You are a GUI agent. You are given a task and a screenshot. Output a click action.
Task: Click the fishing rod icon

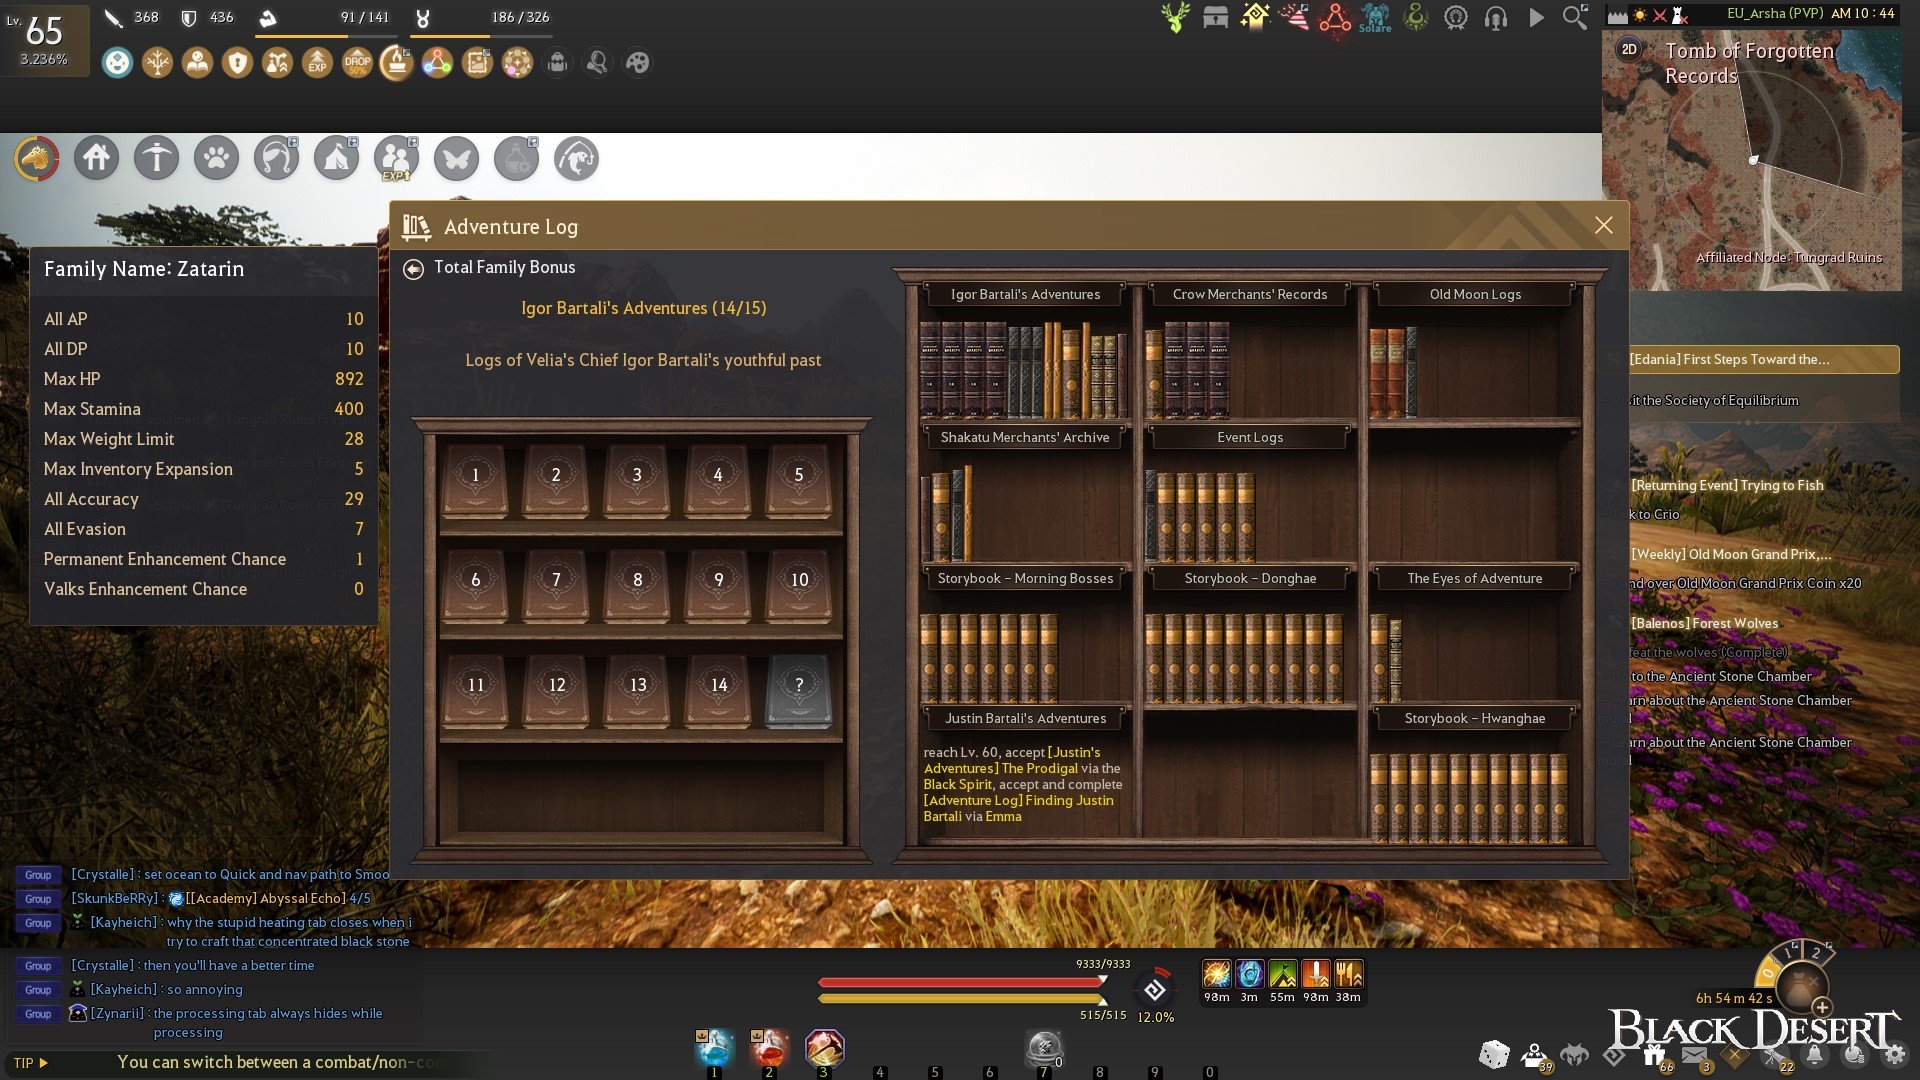(577, 158)
